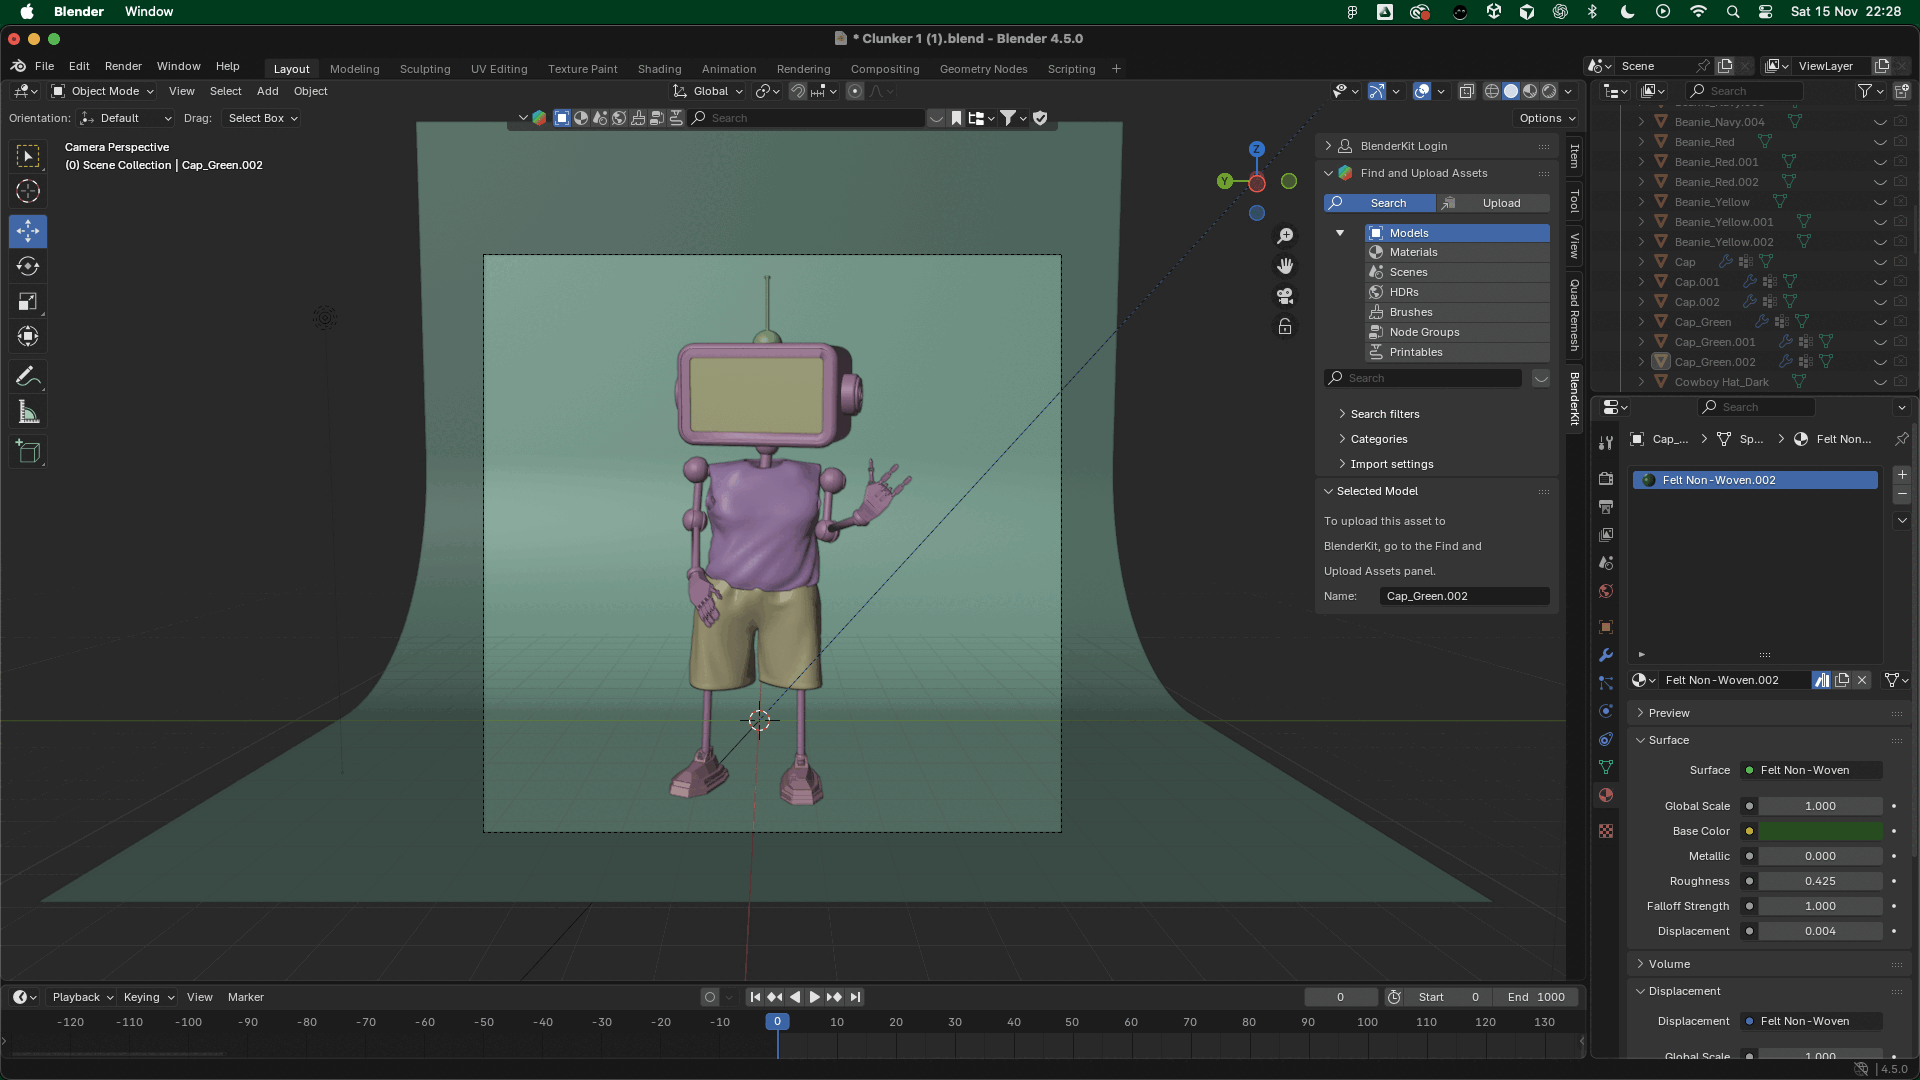Toggle snapping magnet in header
Image resolution: width=1920 pixels, height=1080 pixels.
797,91
